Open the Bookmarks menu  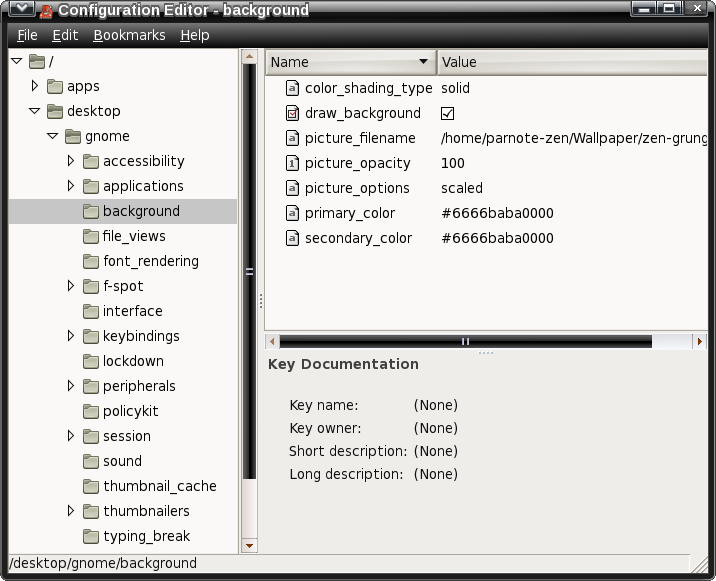pos(129,35)
